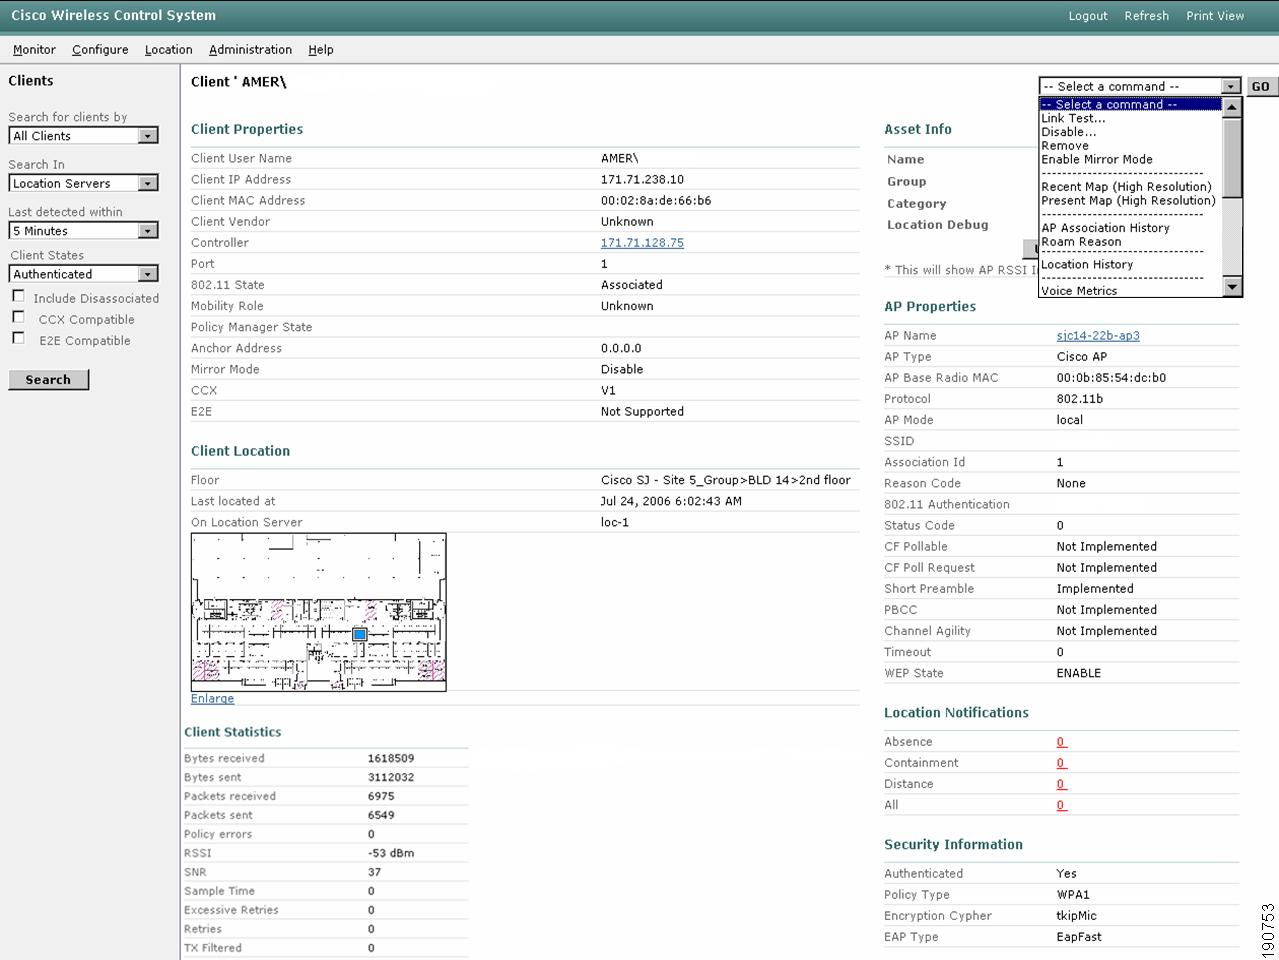
Task: Click the Refresh link
Action: click(1146, 16)
